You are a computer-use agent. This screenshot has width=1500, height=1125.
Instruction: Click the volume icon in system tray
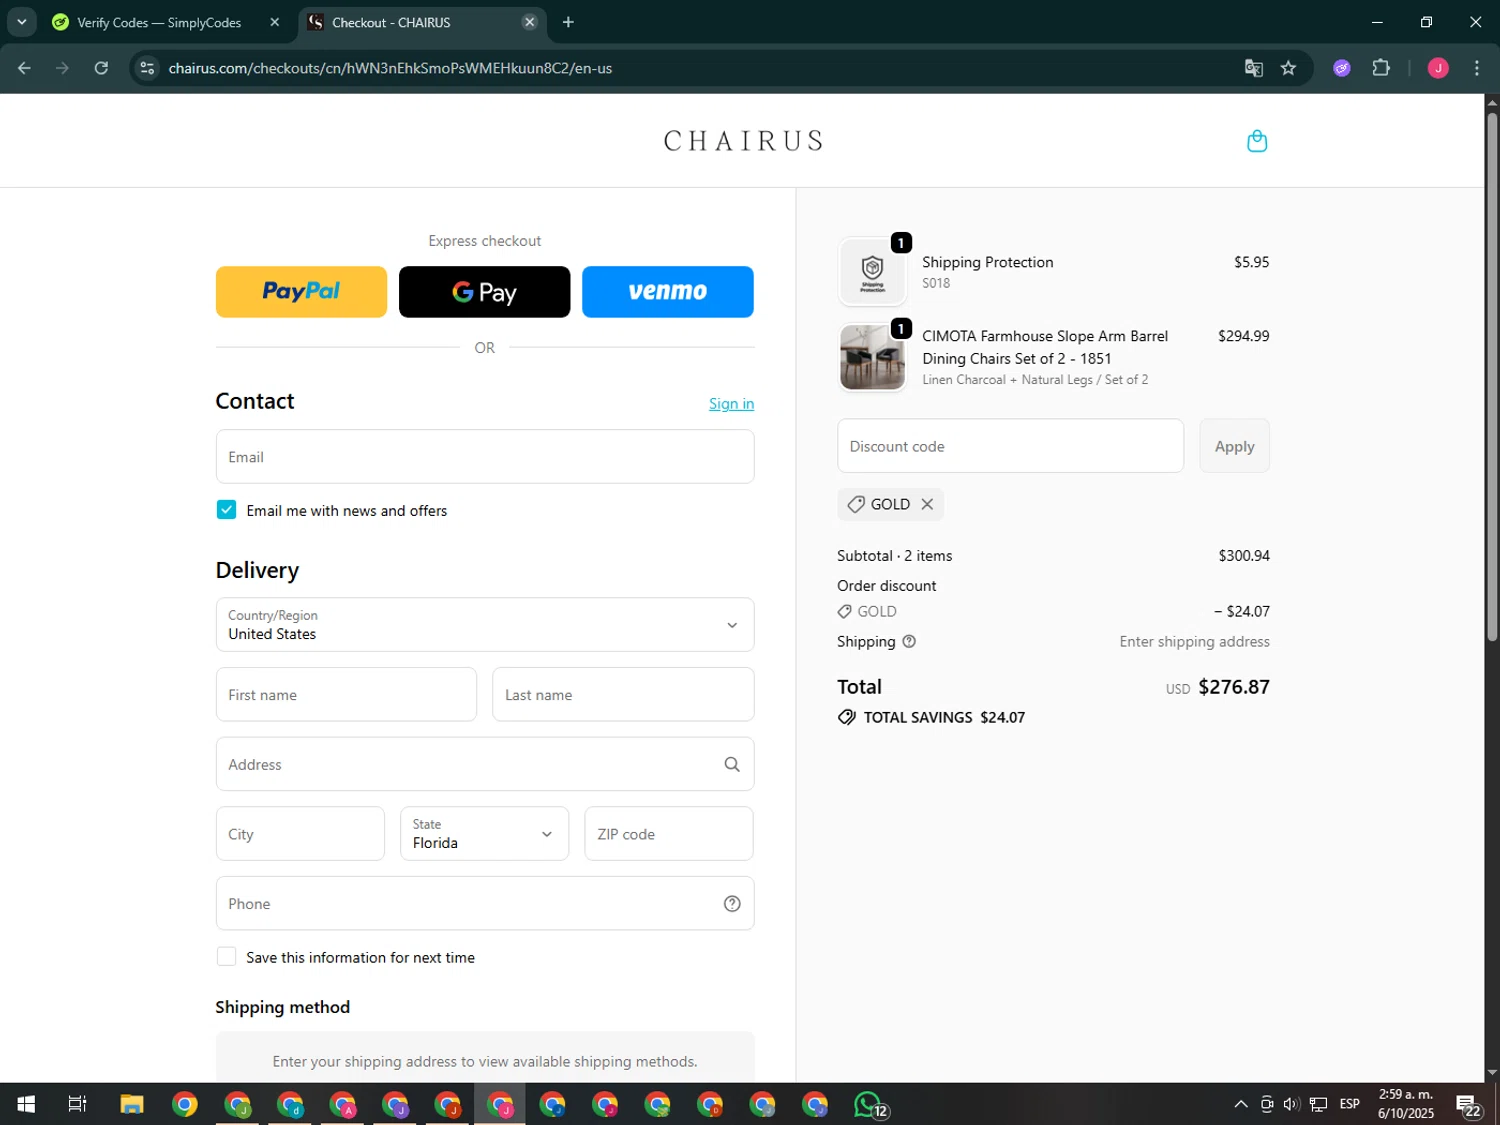coord(1291,1104)
